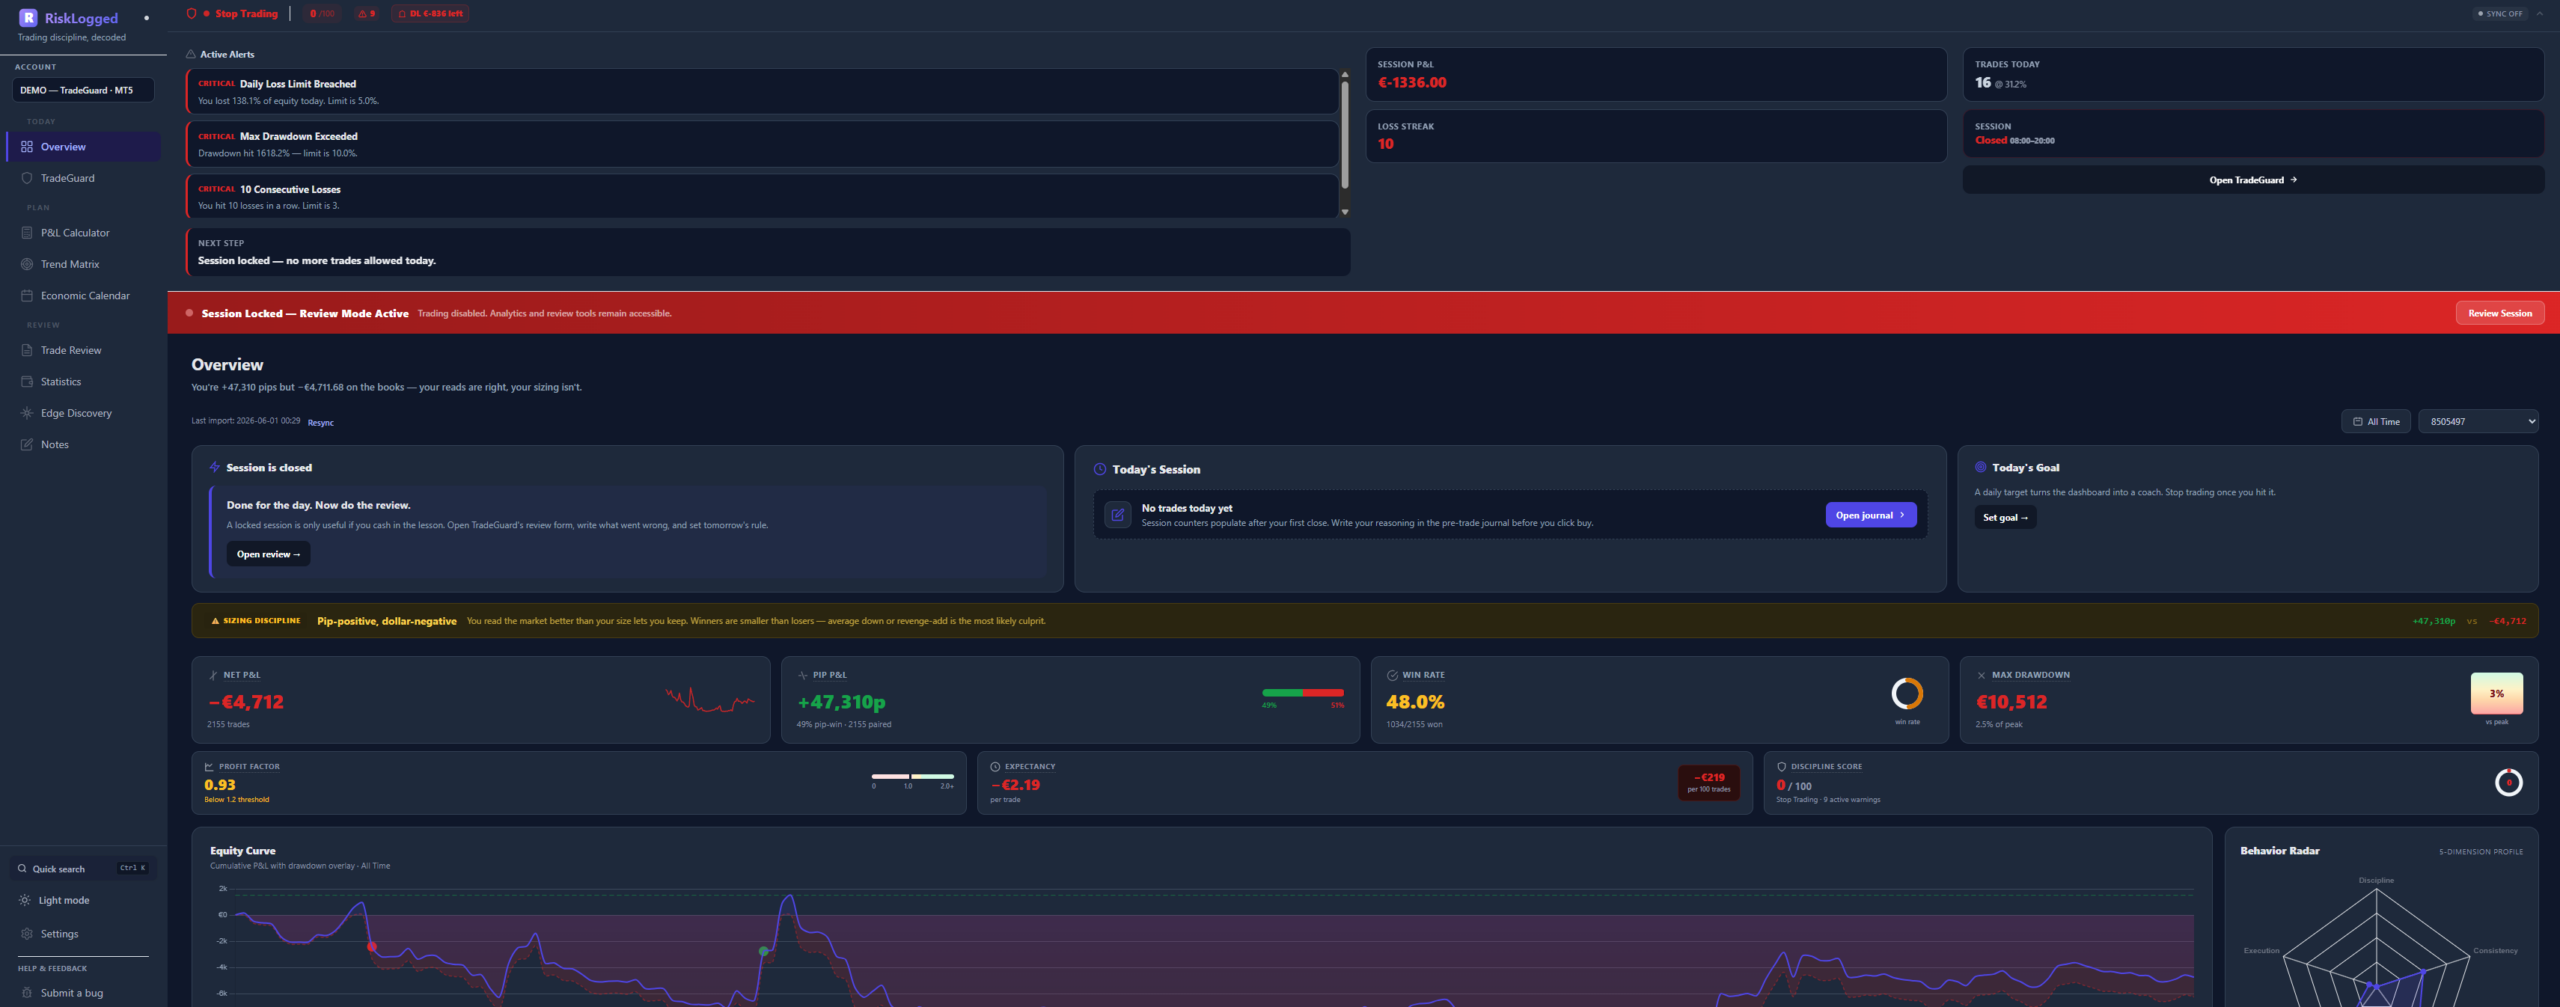Click the Quick search magnifier icon

pyautogui.click(x=22, y=869)
